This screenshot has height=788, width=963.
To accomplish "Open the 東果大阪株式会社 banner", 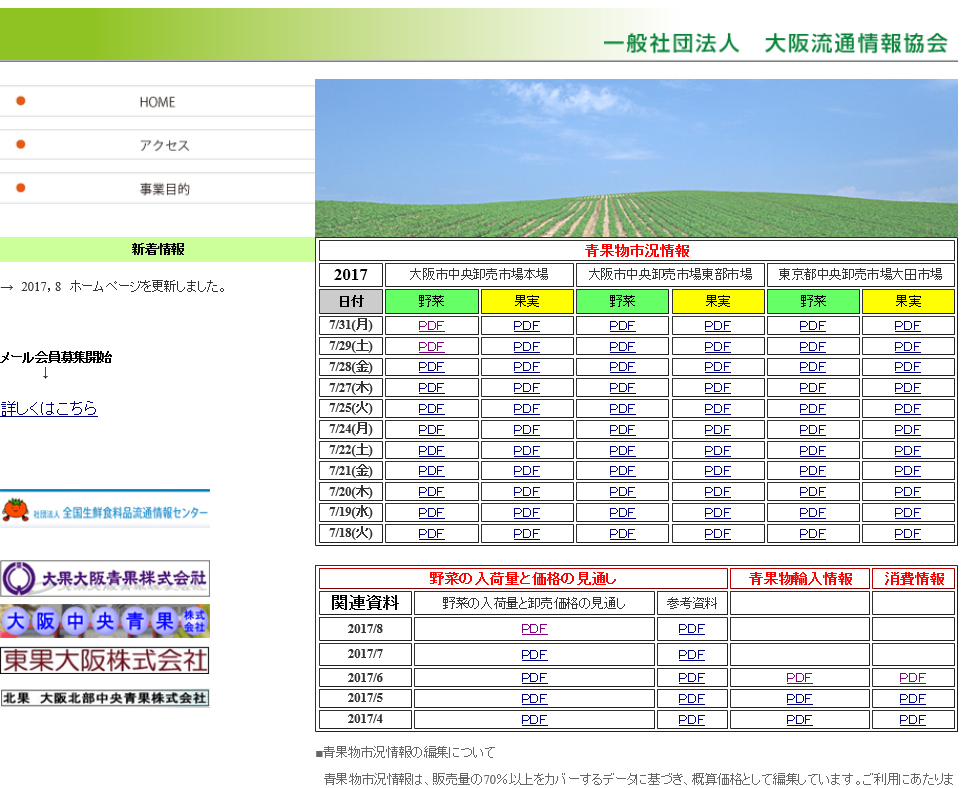I will tap(105, 660).
